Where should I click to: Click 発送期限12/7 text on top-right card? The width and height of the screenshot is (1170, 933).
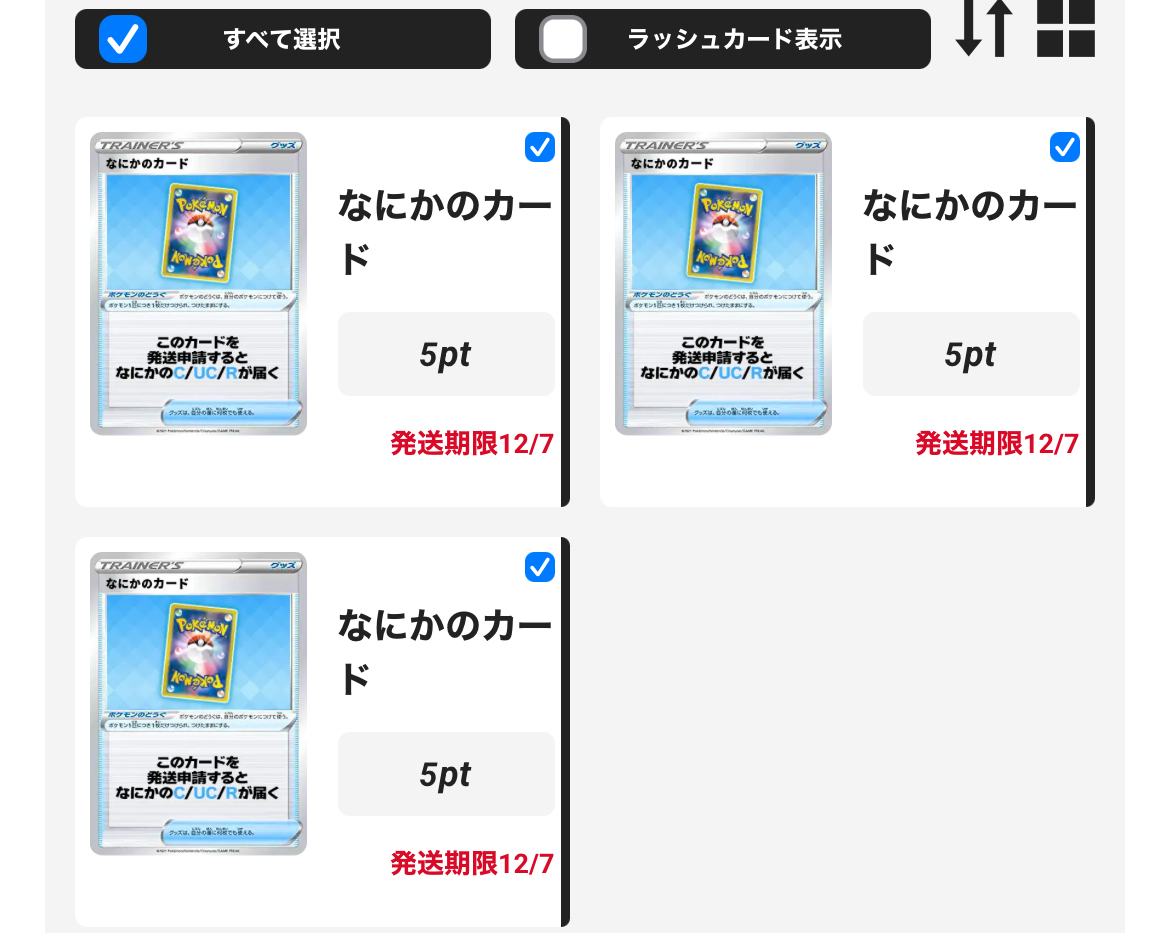pos(997,443)
